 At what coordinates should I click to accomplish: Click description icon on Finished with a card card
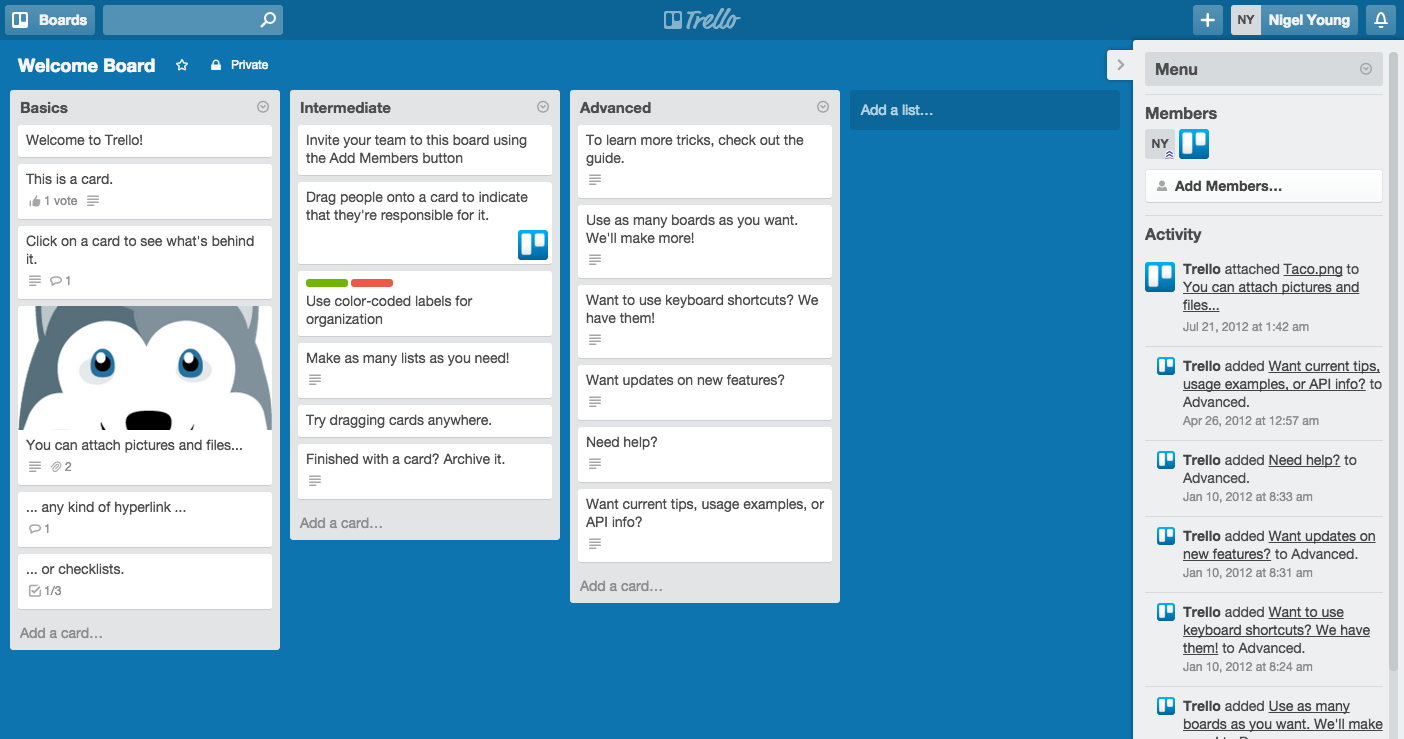(x=315, y=481)
